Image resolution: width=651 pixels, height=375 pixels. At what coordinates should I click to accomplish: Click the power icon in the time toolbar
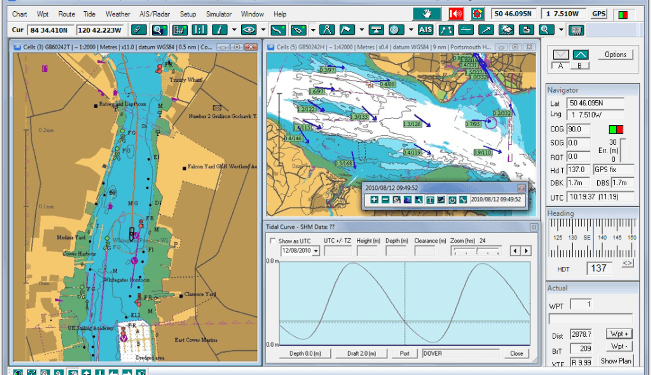452,200
